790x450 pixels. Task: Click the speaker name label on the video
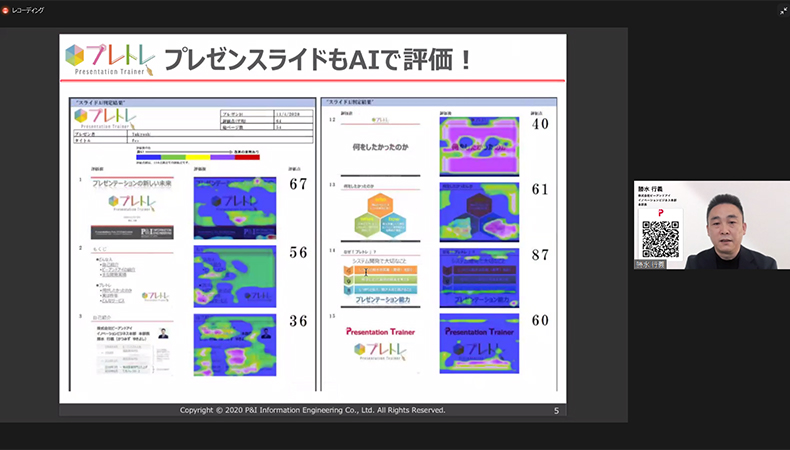click(649, 264)
